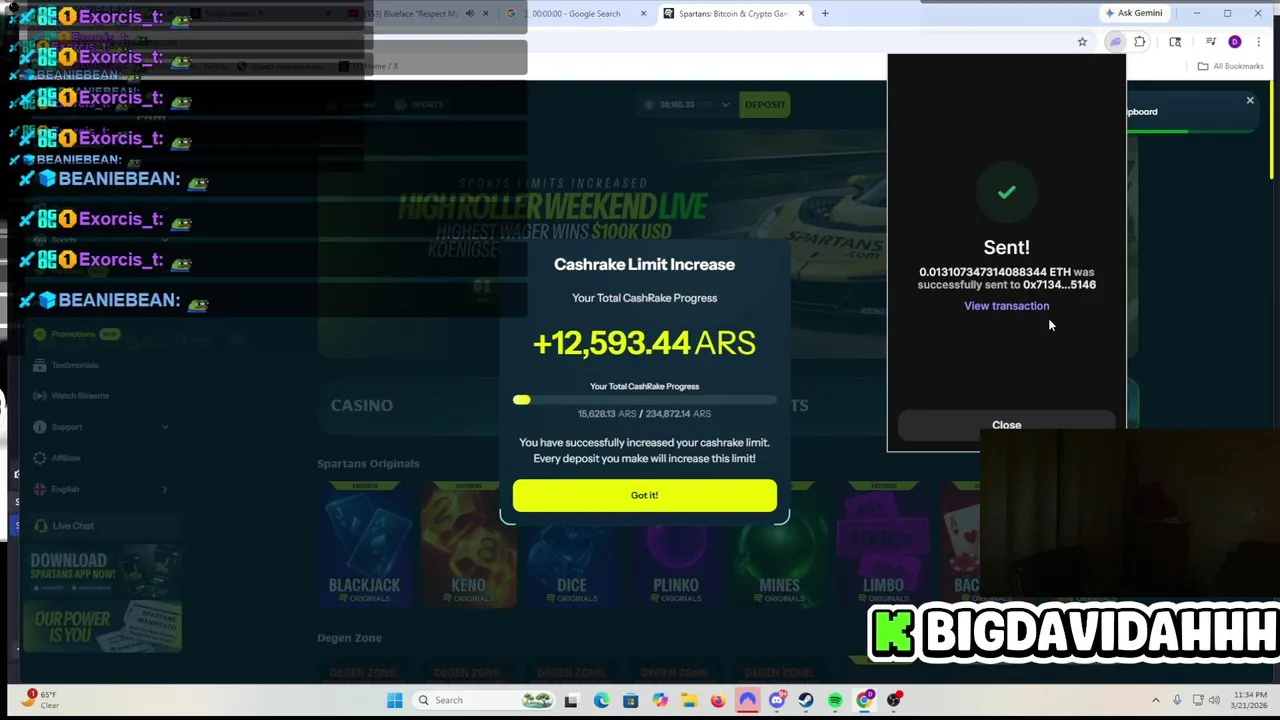Open the Phantom wallet extension icon
This screenshot has width=1280, height=720.
point(1115,42)
